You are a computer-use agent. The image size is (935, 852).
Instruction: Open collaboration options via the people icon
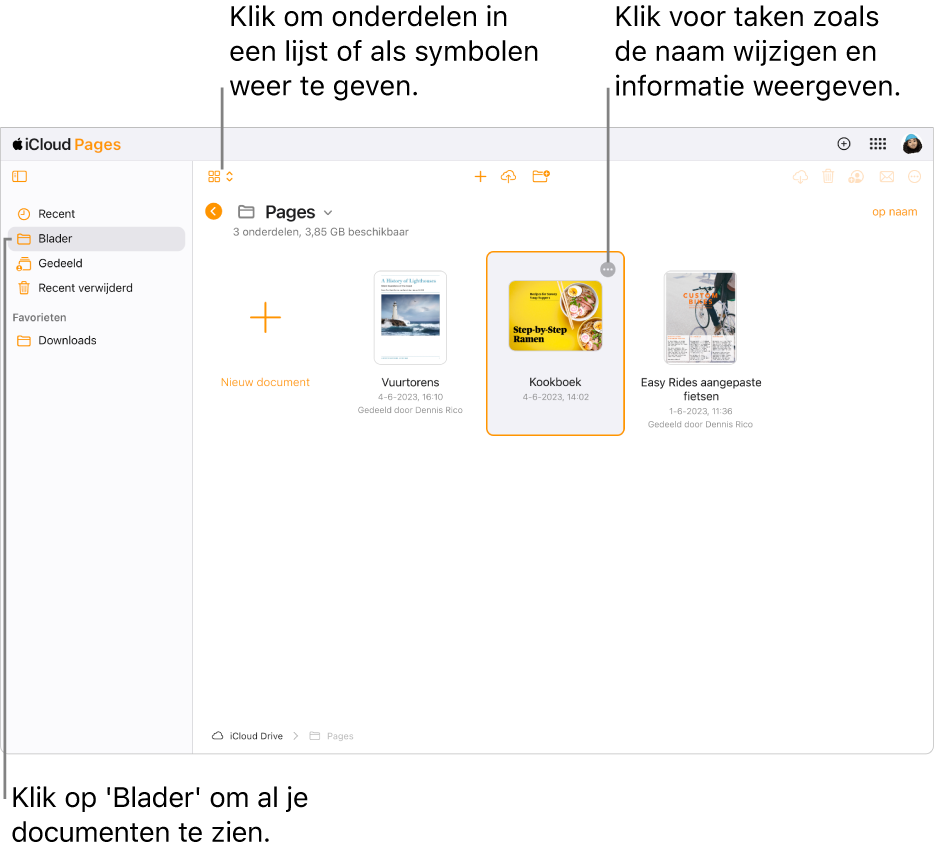(x=856, y=176)
